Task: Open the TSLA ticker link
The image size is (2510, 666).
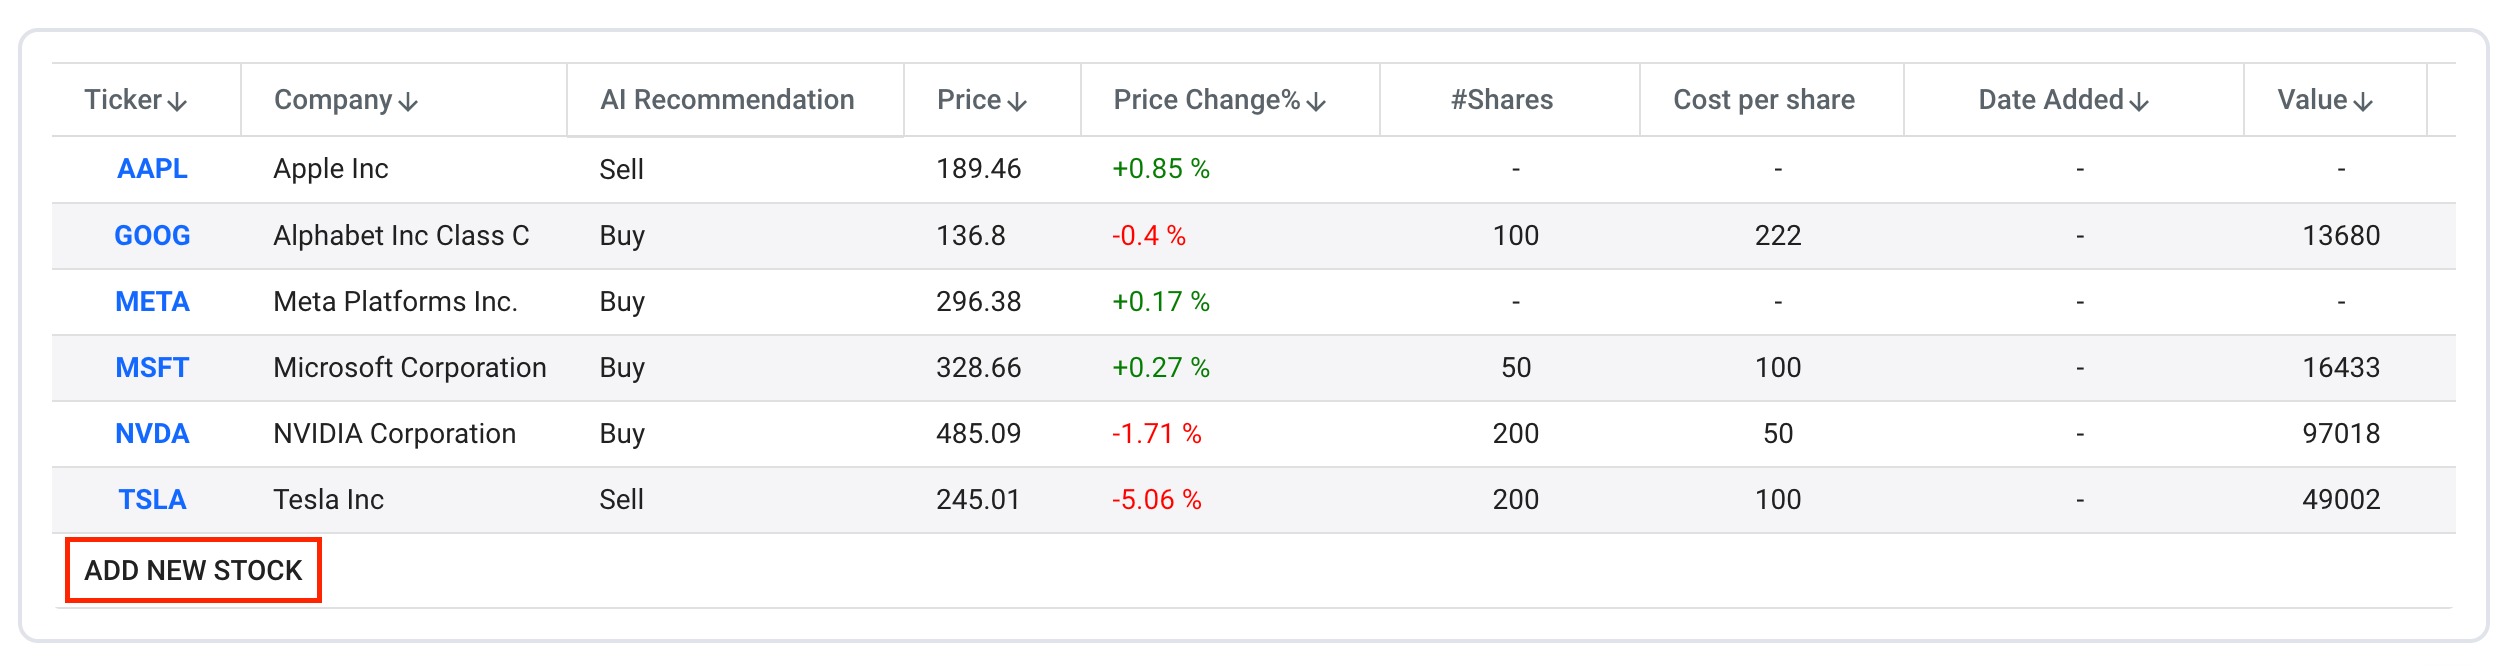Action: pyautogui.click(x=152, y=499)
